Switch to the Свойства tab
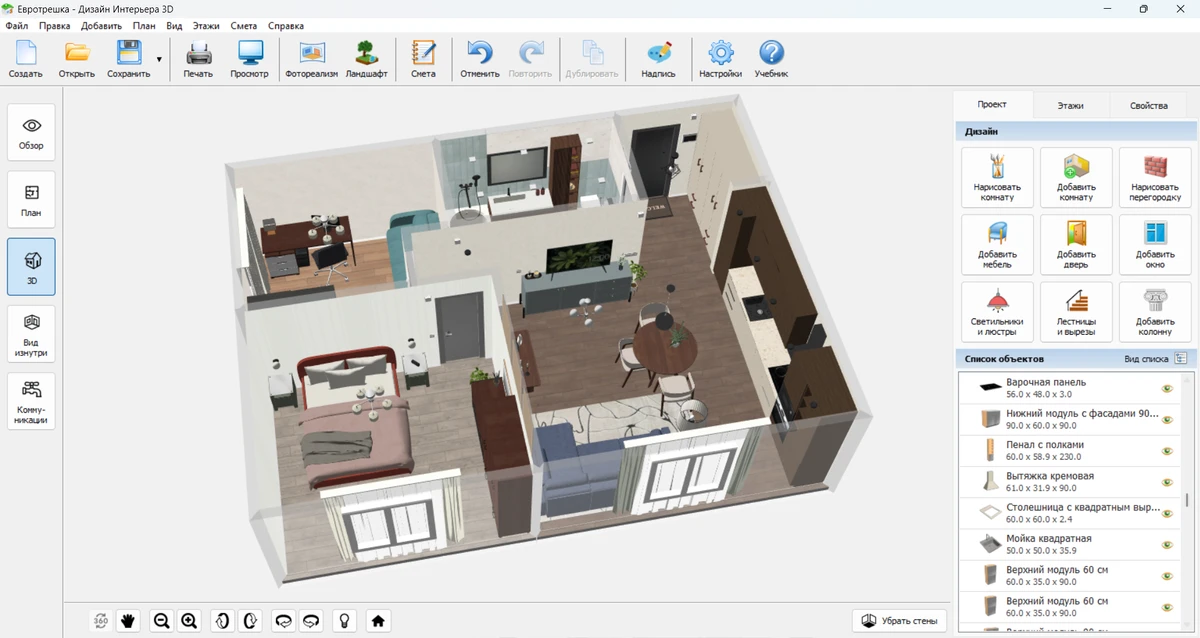The width and height of the screenshot is (1200, 638). (1148, 105)
